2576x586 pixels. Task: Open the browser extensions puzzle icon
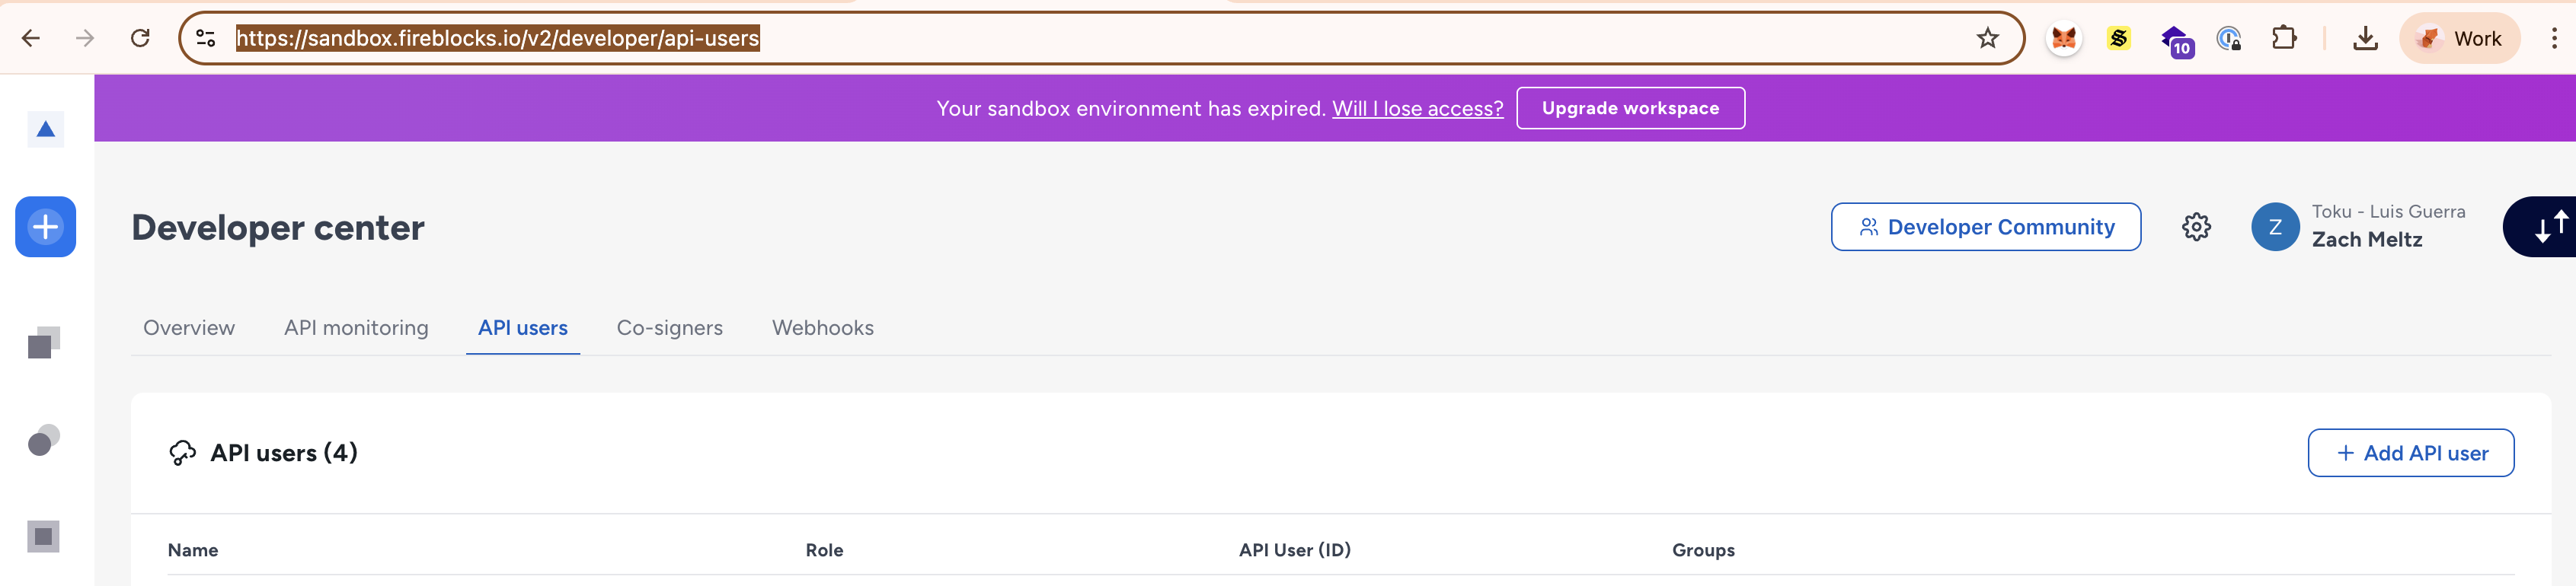(x=2284, y=38)
